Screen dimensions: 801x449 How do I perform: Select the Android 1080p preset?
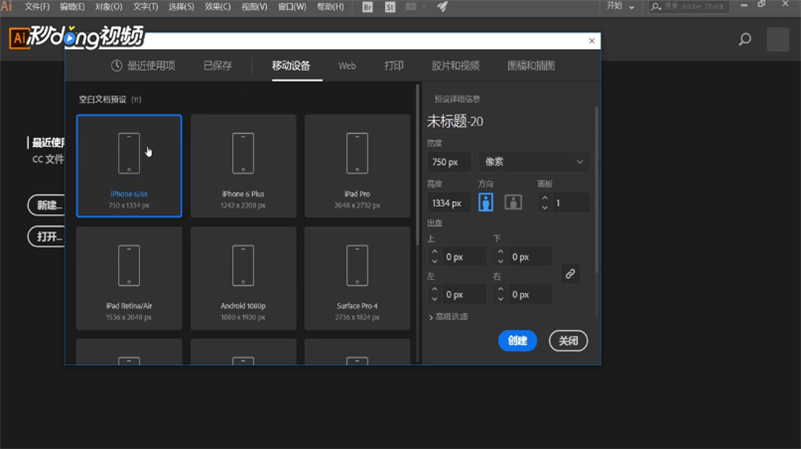tap(243, 278)
